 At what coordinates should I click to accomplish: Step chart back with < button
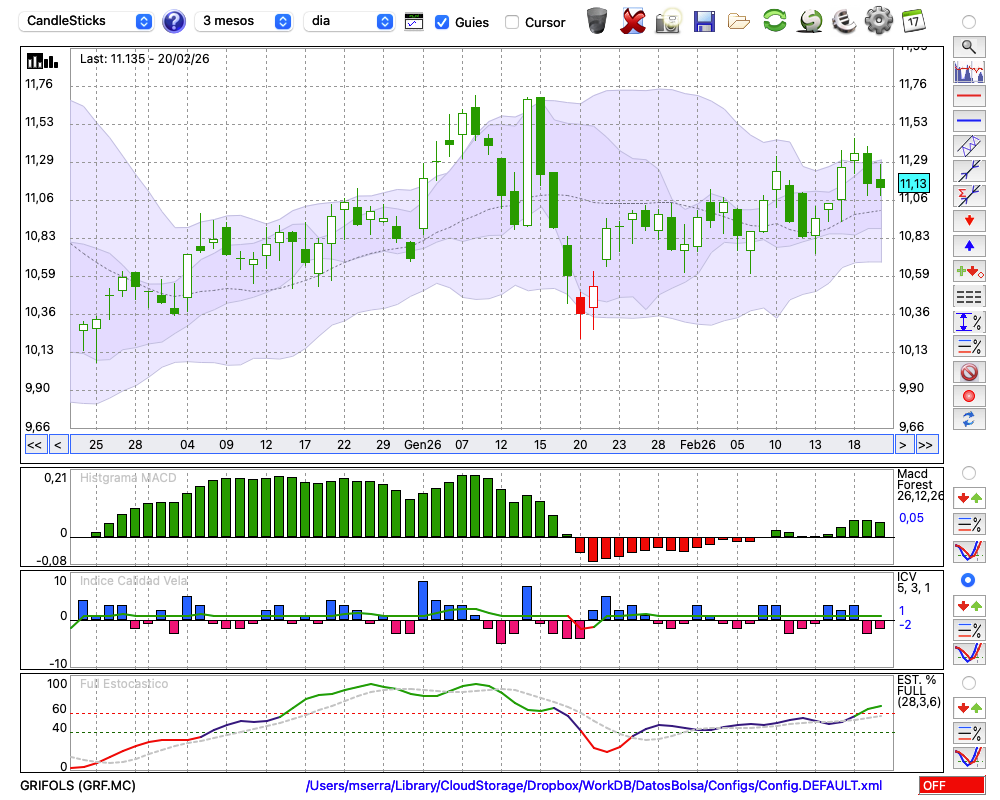[x=57, y=445]
